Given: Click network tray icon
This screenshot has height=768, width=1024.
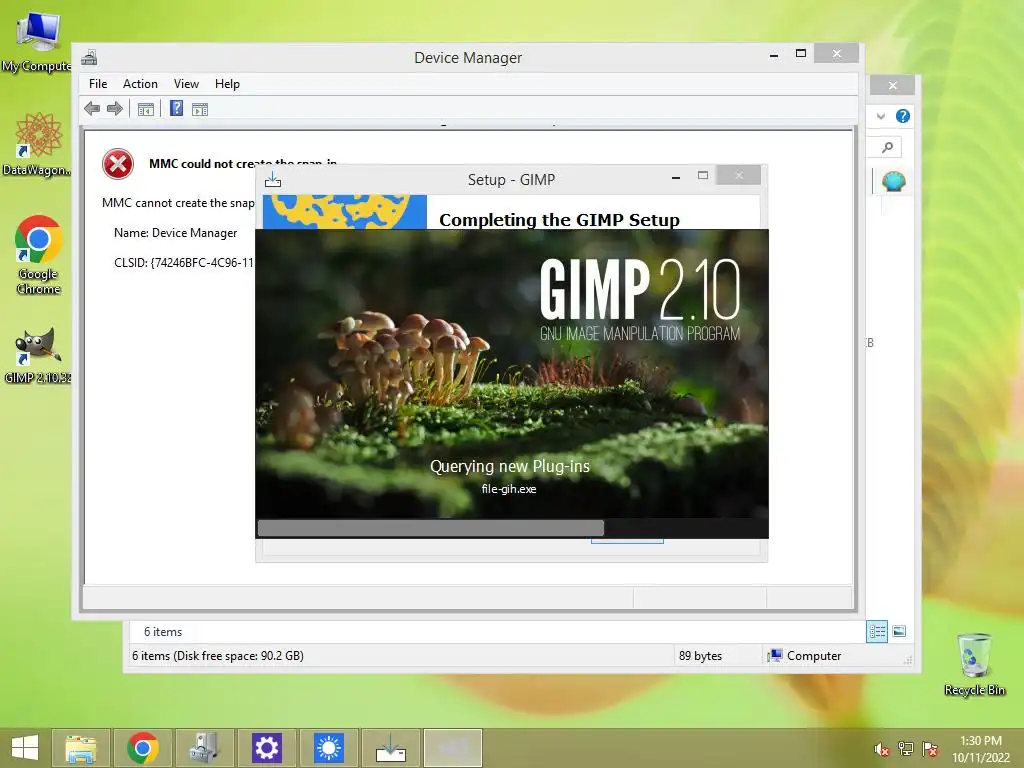Looking at the screenshot, I should click(906, 749).
